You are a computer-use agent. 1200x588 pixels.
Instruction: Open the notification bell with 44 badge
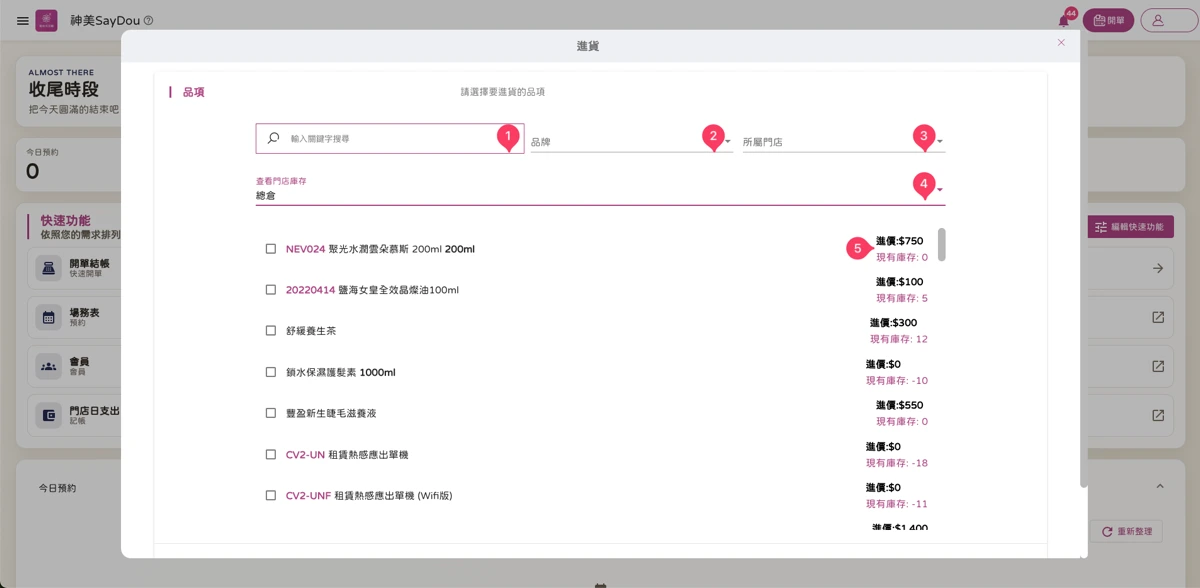click(1065, 21)
